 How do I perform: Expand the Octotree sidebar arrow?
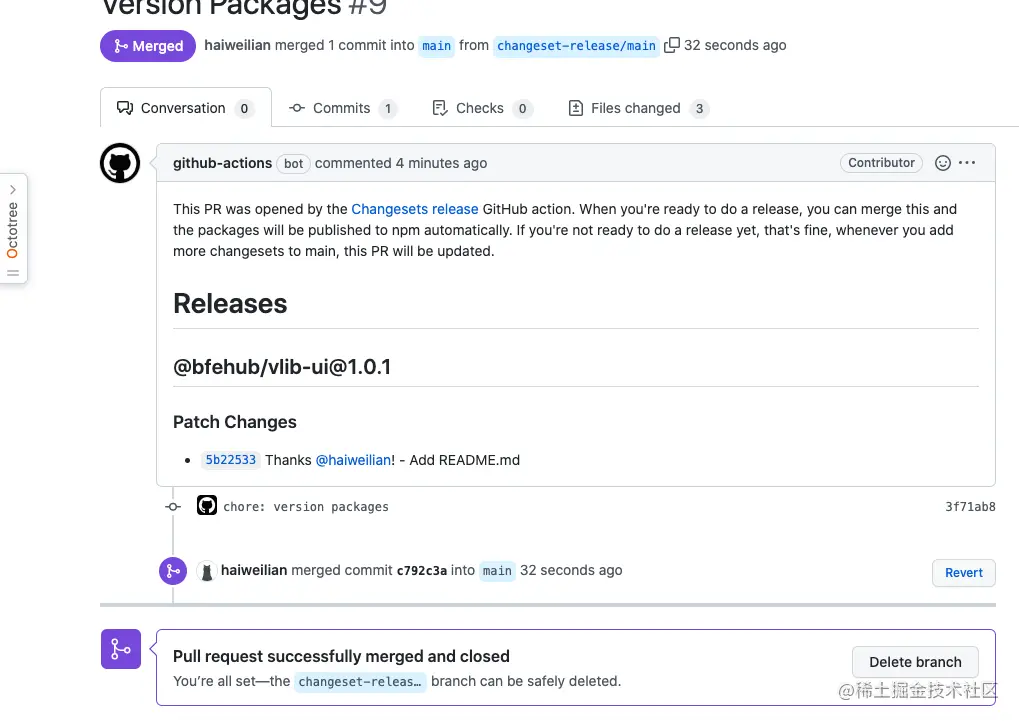pyautogui.click(x=13, y=189)
